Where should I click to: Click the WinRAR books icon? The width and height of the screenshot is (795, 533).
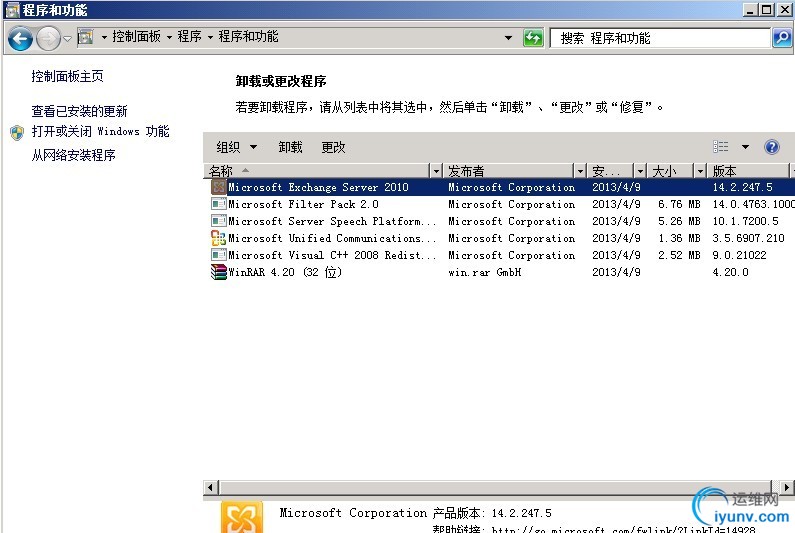219,272
